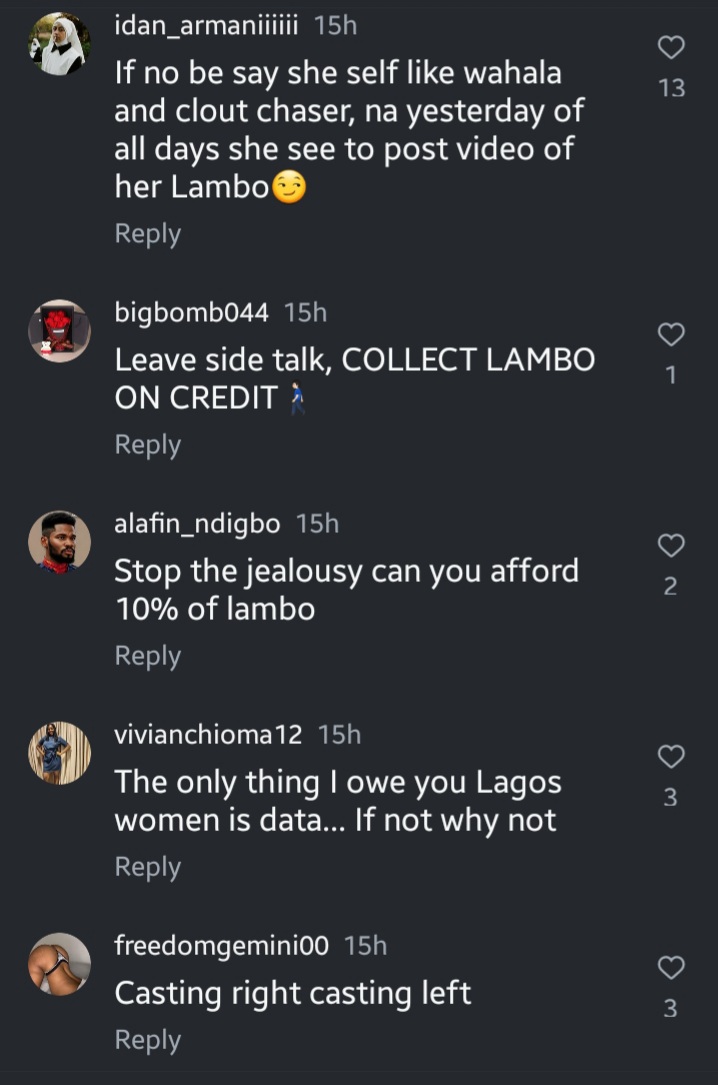
Task: Open username bigbomb044
Action: click(x=191, y=313)
